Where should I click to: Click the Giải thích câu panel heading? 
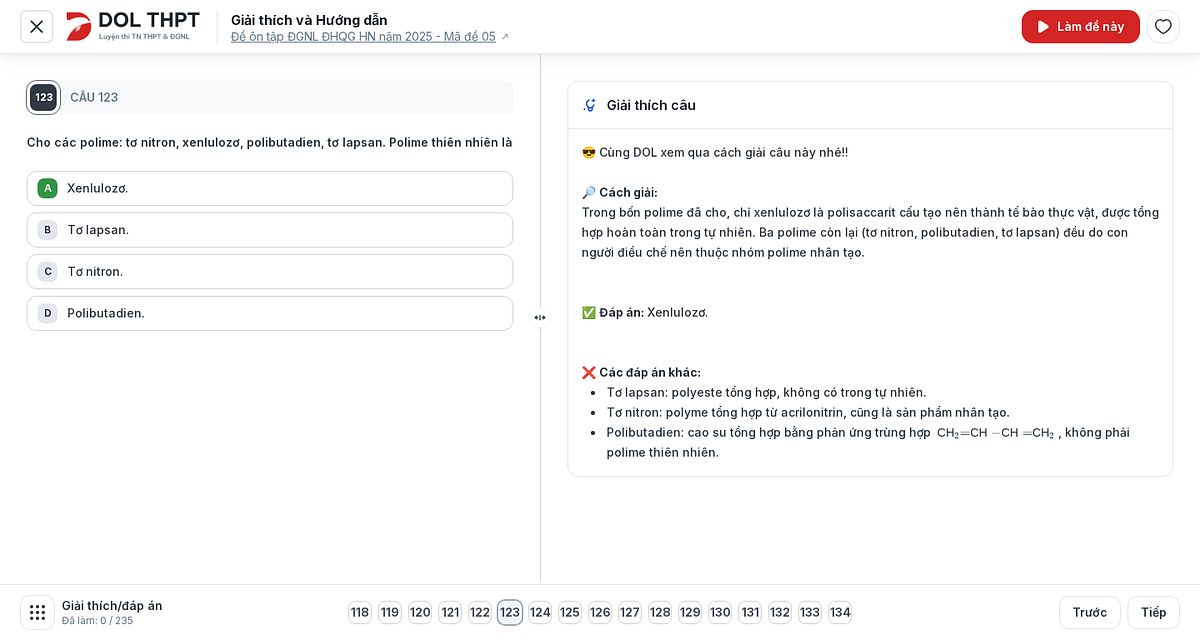point(651,105)
